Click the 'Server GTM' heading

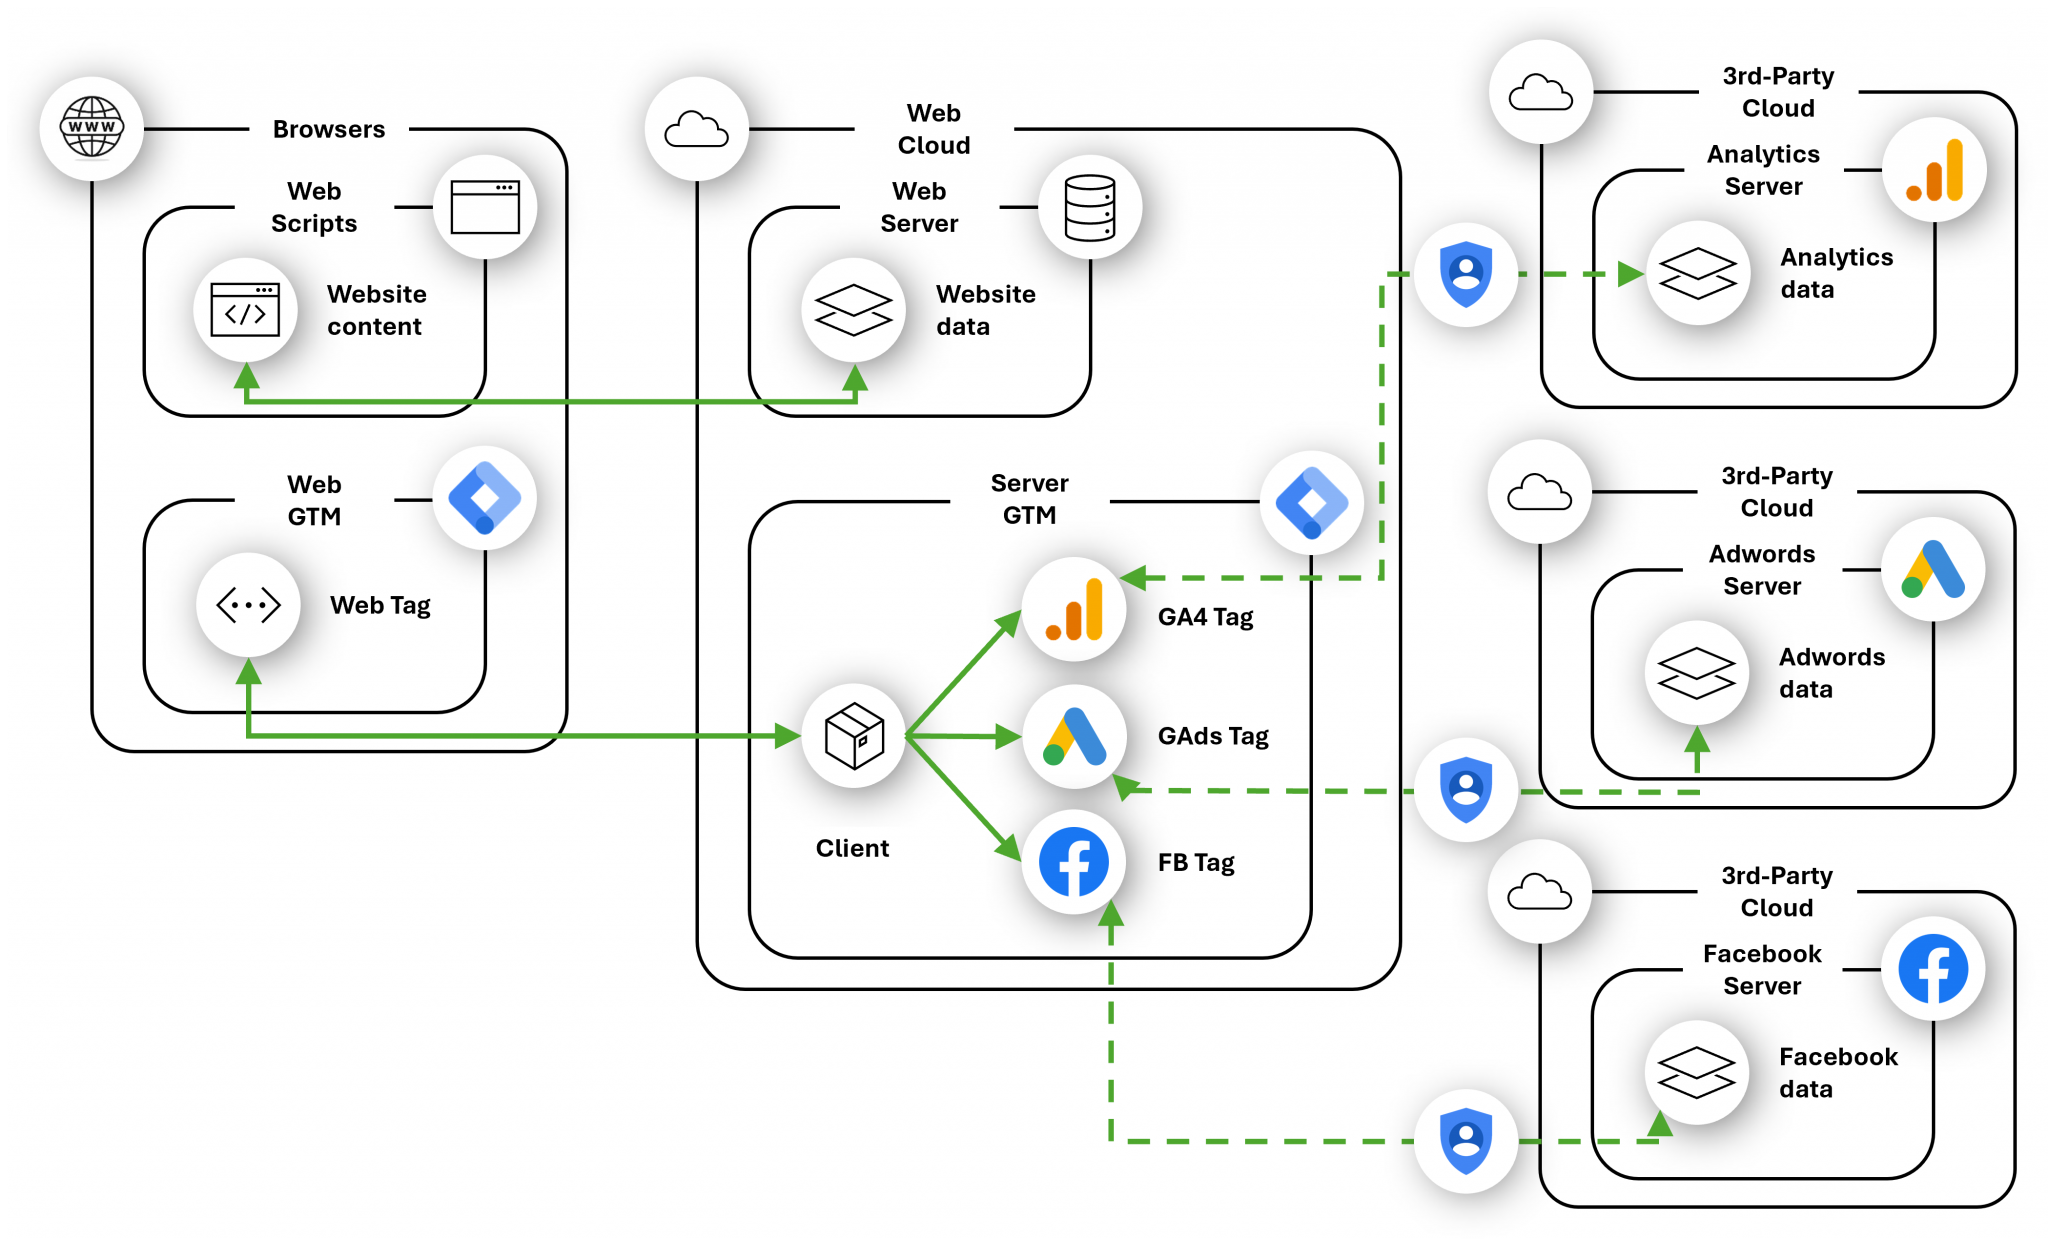pos(1030,499)
